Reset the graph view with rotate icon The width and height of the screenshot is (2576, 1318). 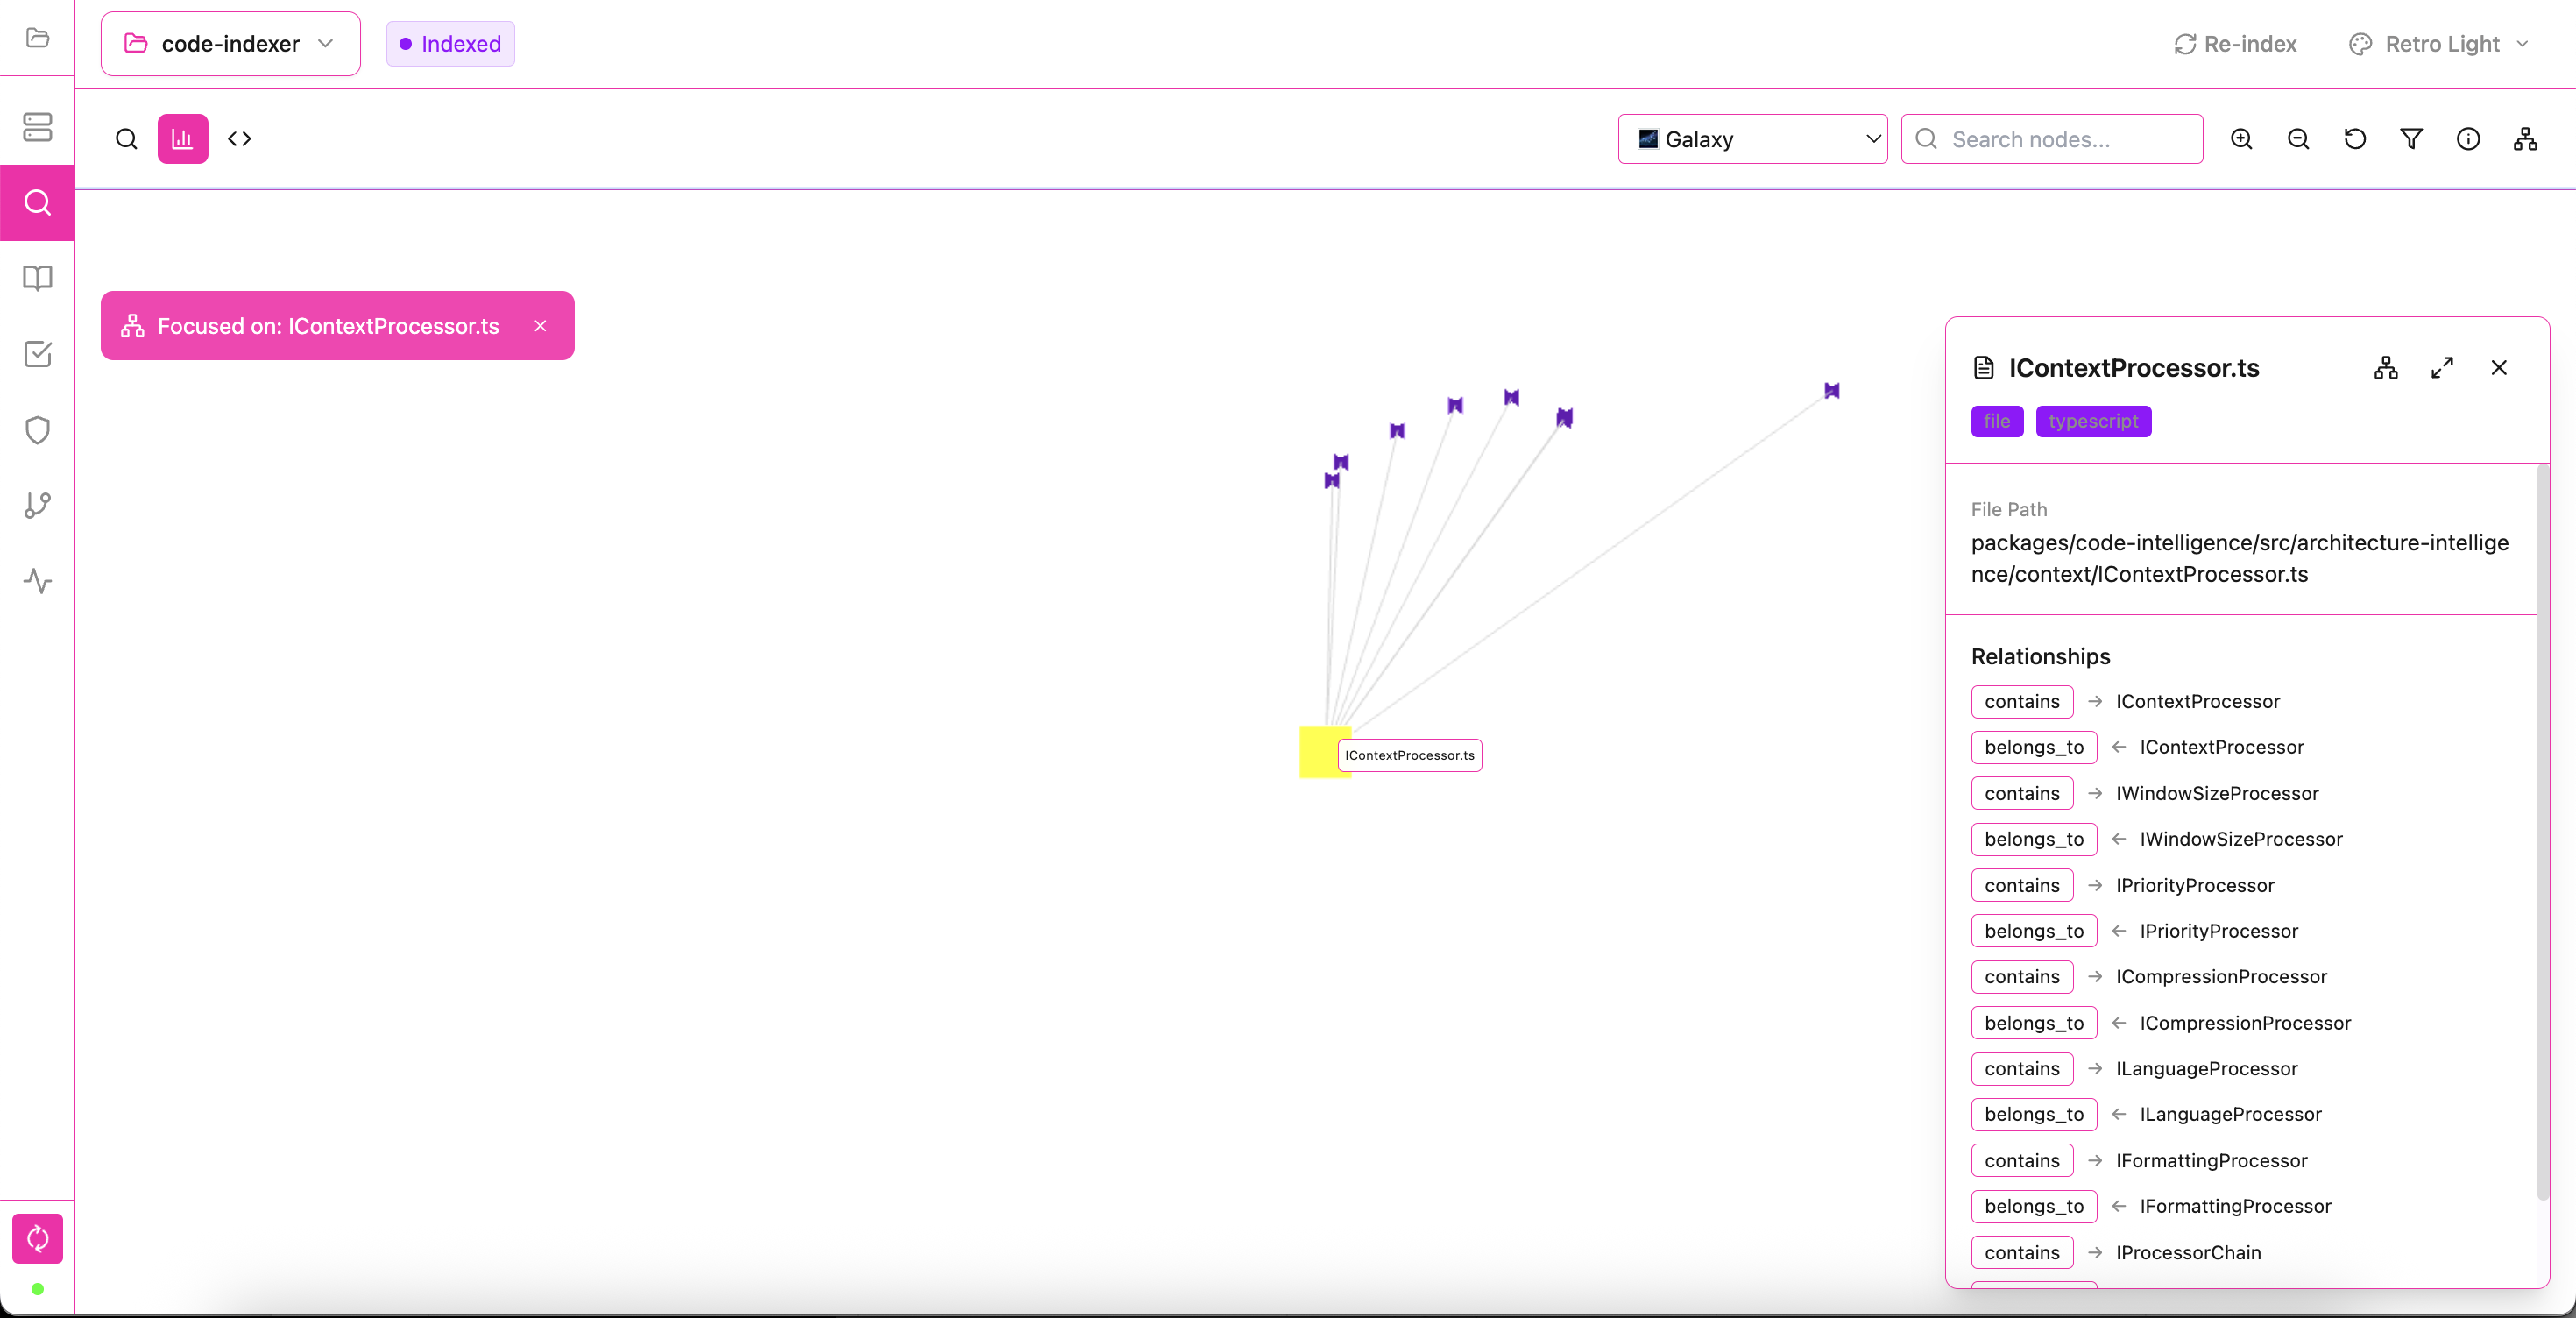(2355, 139)
